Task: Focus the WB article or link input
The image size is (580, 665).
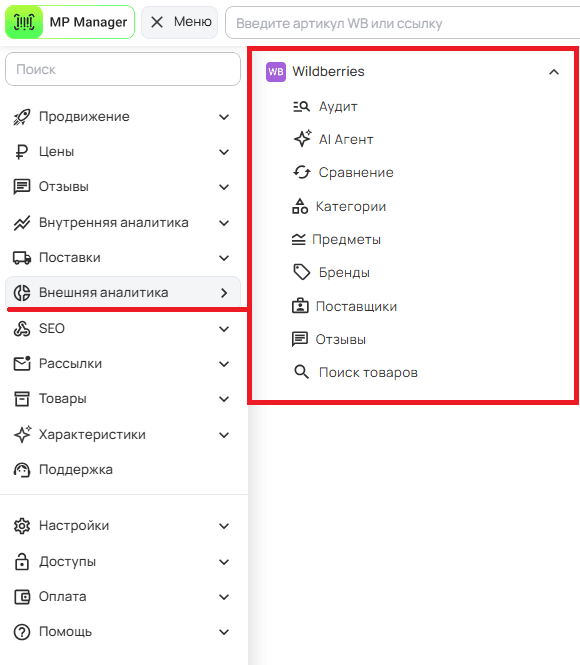Action: [402, 23]
